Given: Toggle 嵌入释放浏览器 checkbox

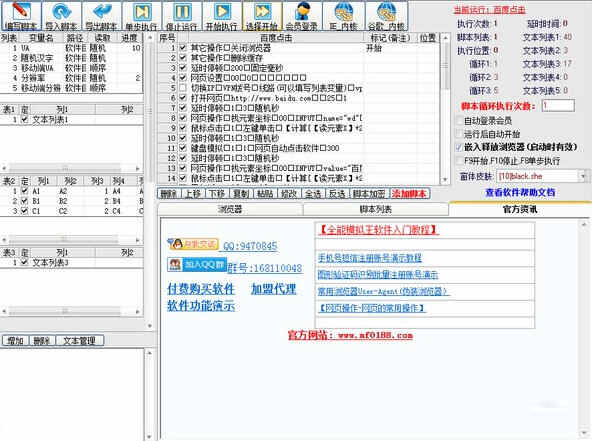Looking at the screenshot, I should [459, 147].
